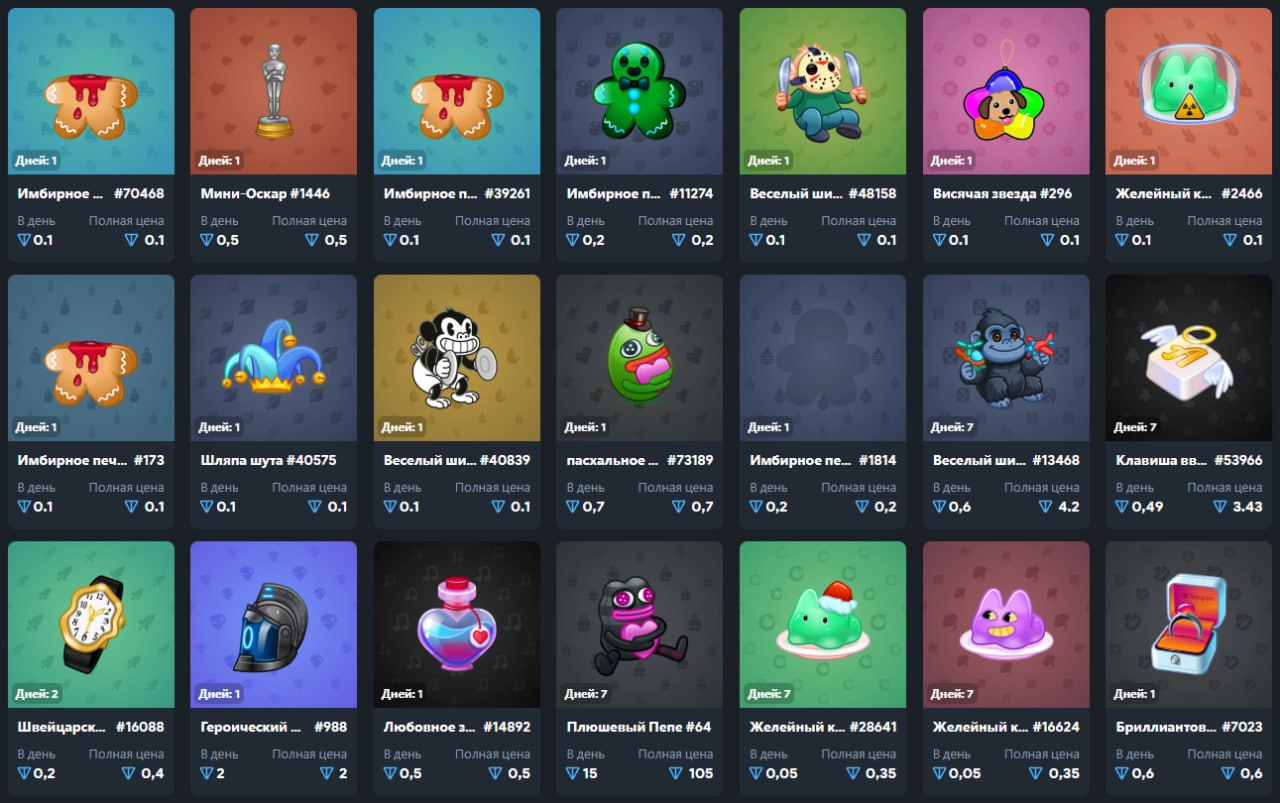This screenshot has height=803, width=1280.
Task: Open the Шляпа шута #40575 jester hat
Action: click(273, 401)
